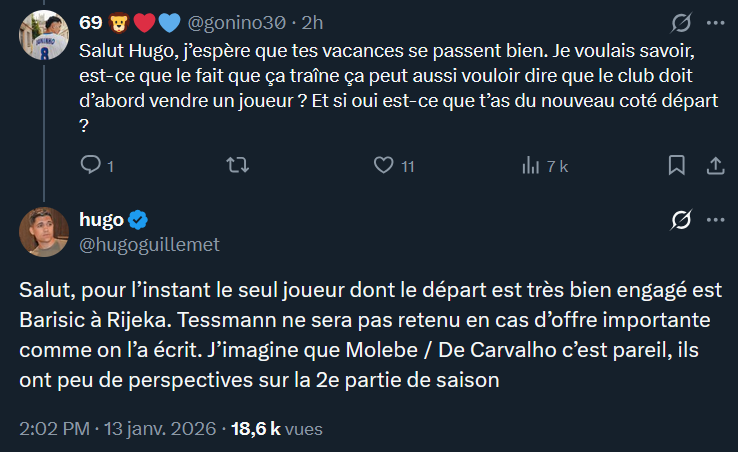Open more options for gonino30's tweet
This screenshot has width=738, height=452.
click(x=715, y=22)
